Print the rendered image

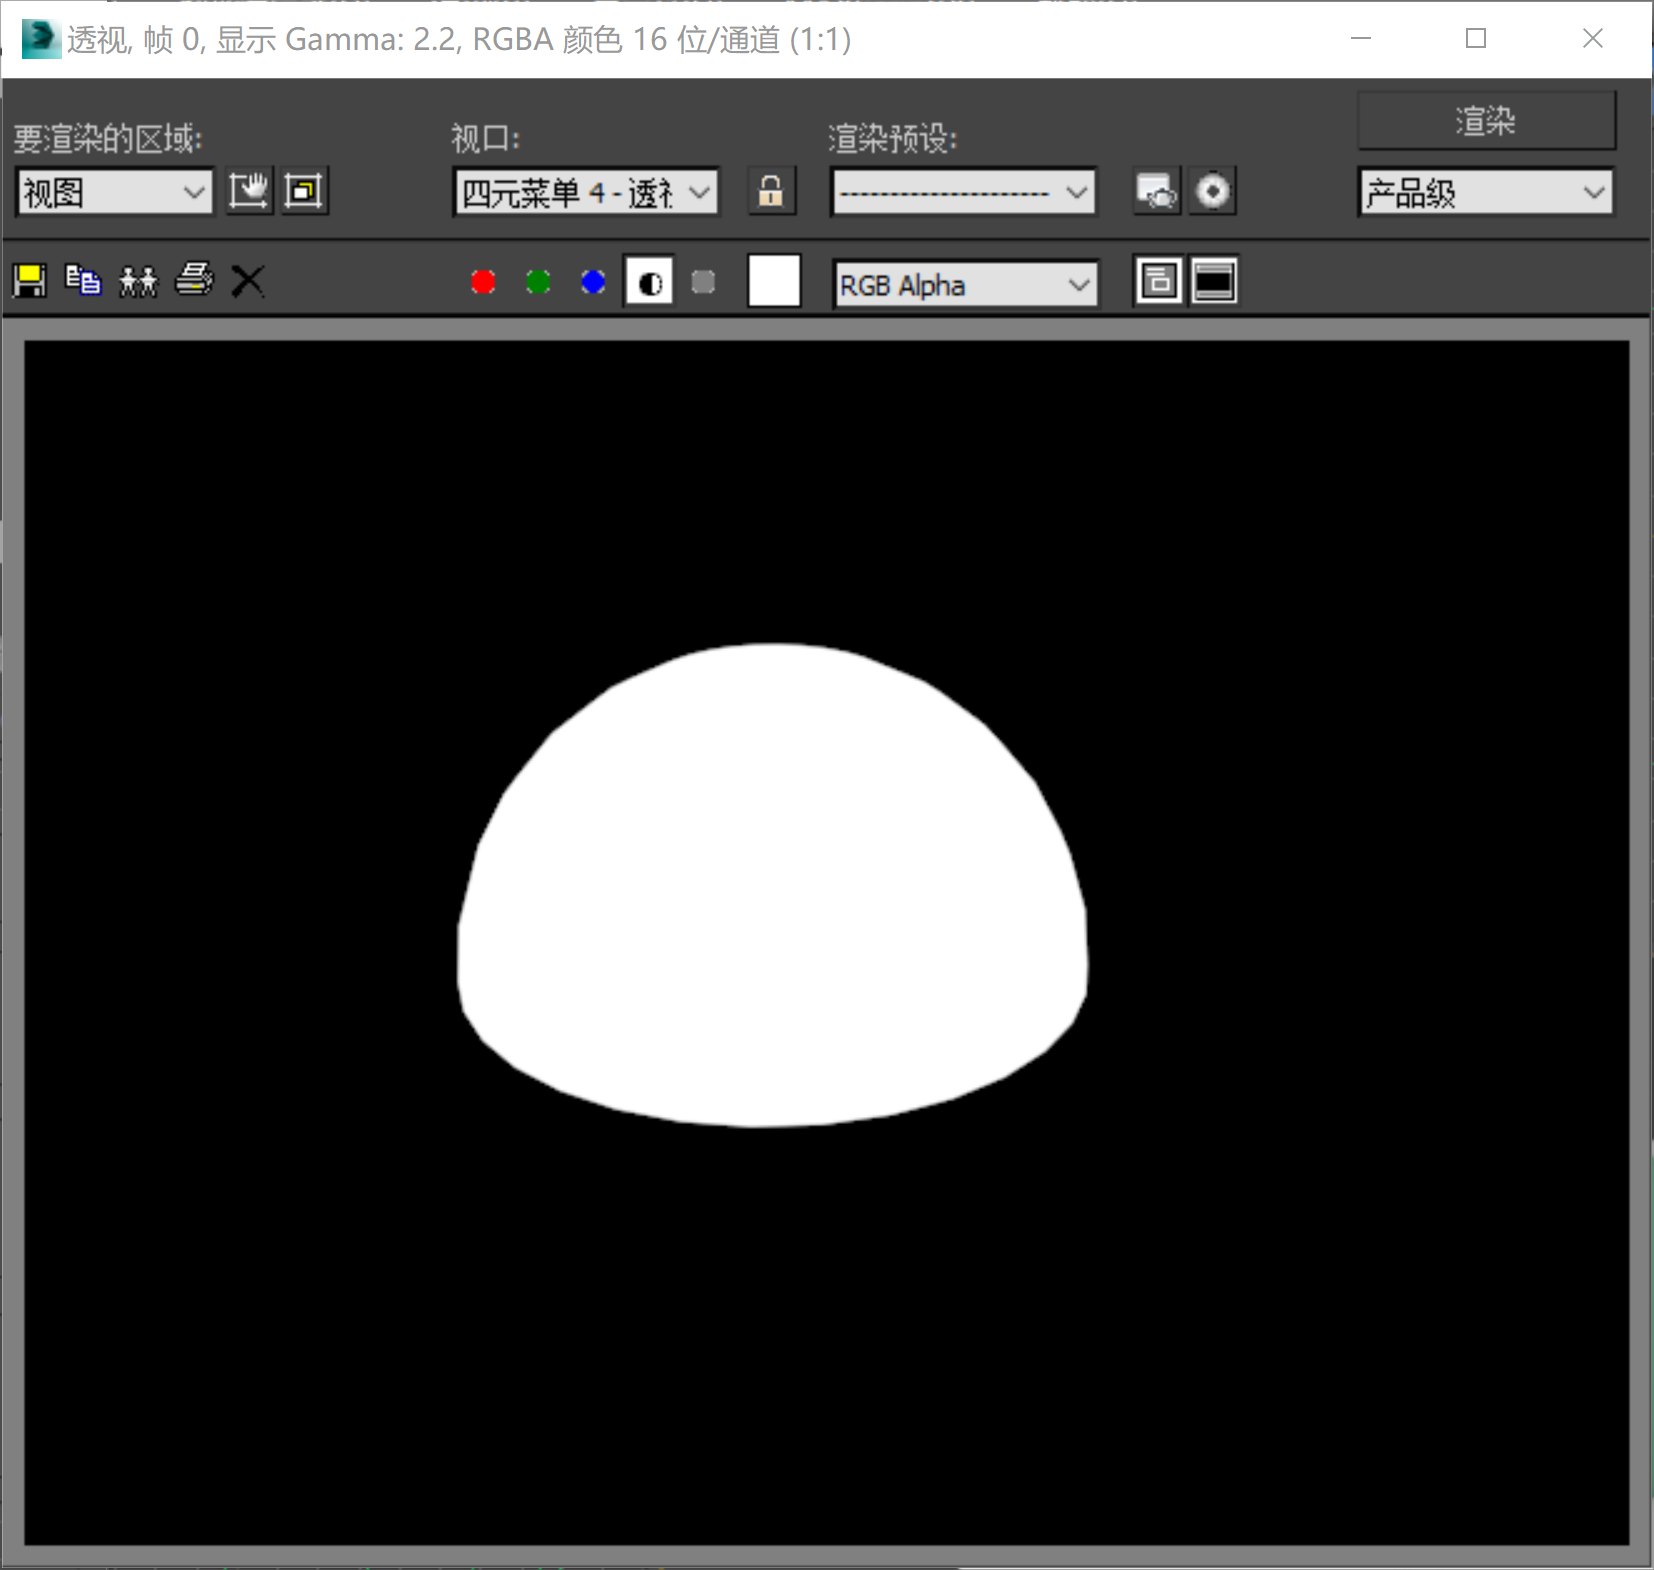[194, 281]
